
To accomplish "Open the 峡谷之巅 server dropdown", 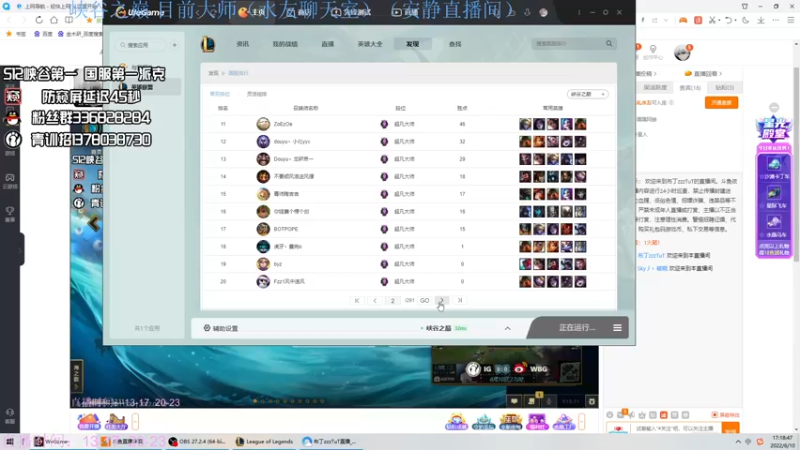I will pos(587,94).
